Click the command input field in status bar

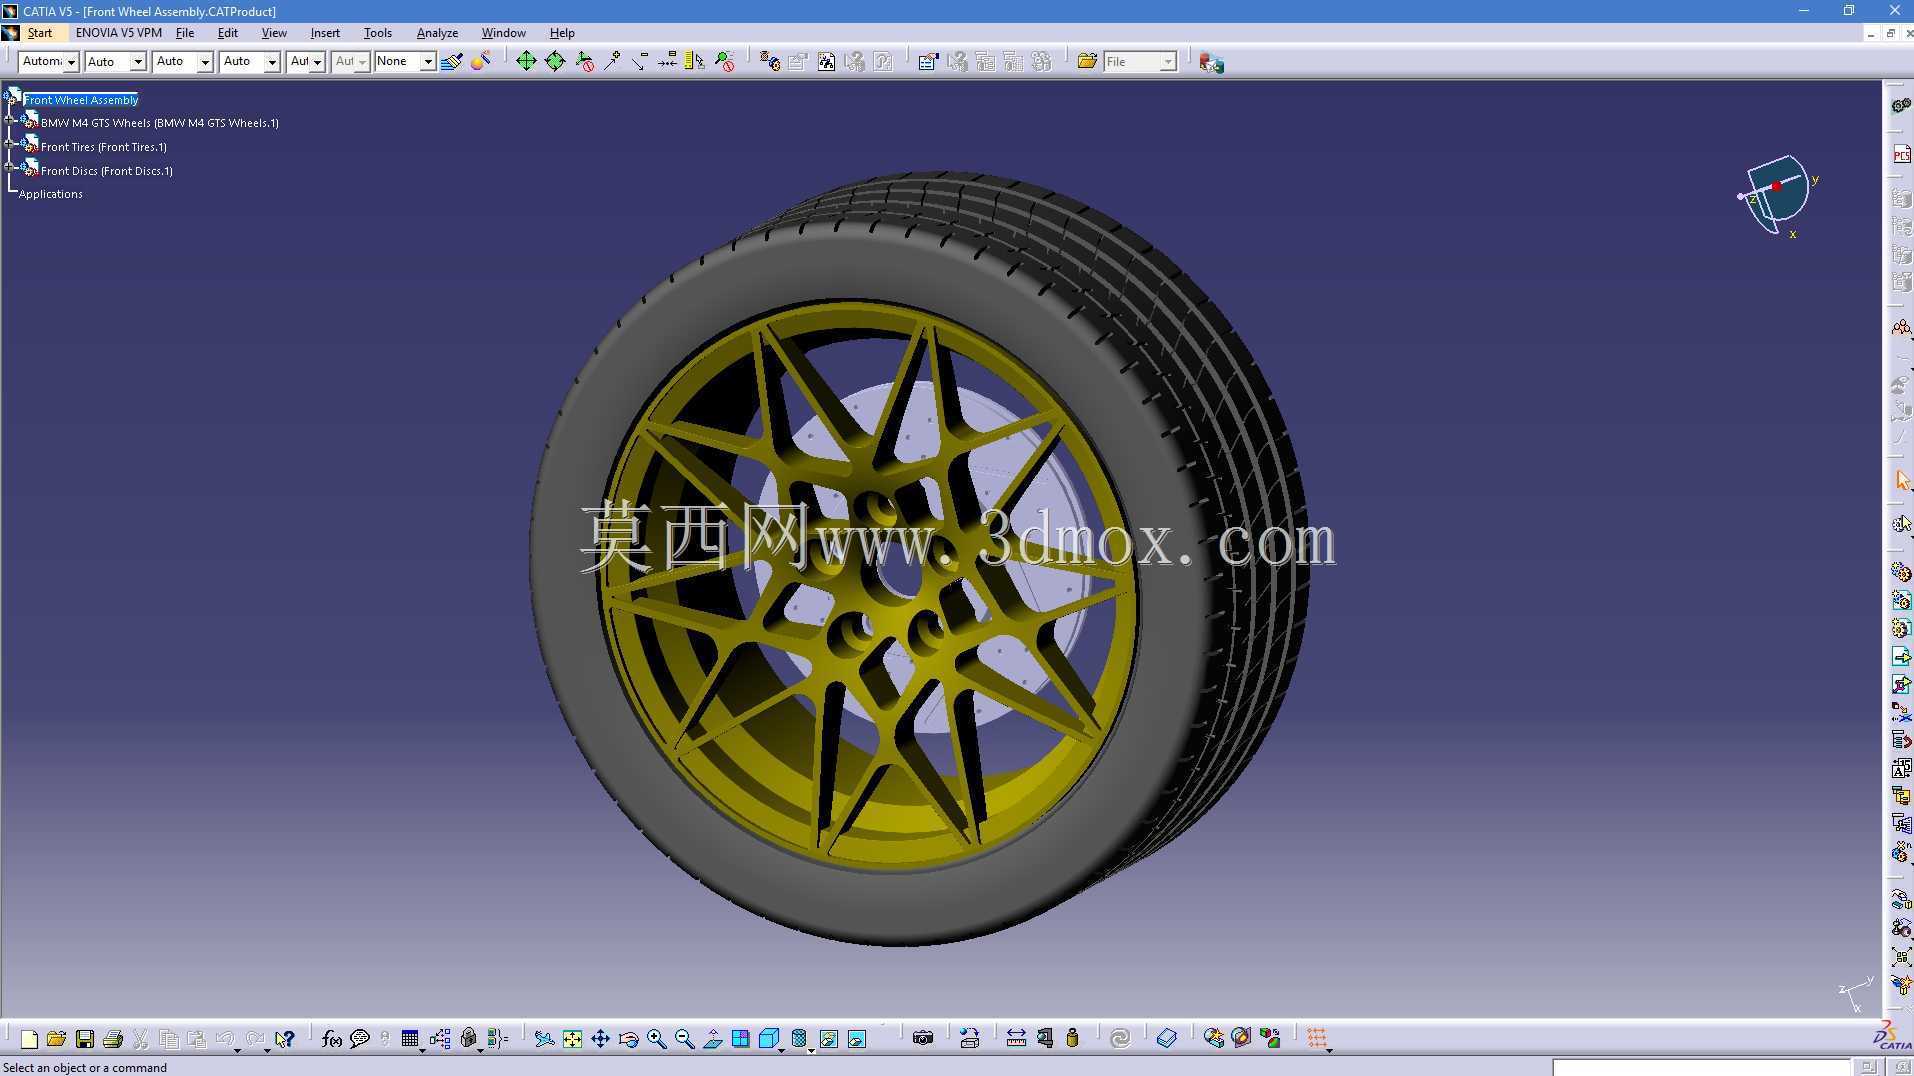click(x=1702, y=1067)
